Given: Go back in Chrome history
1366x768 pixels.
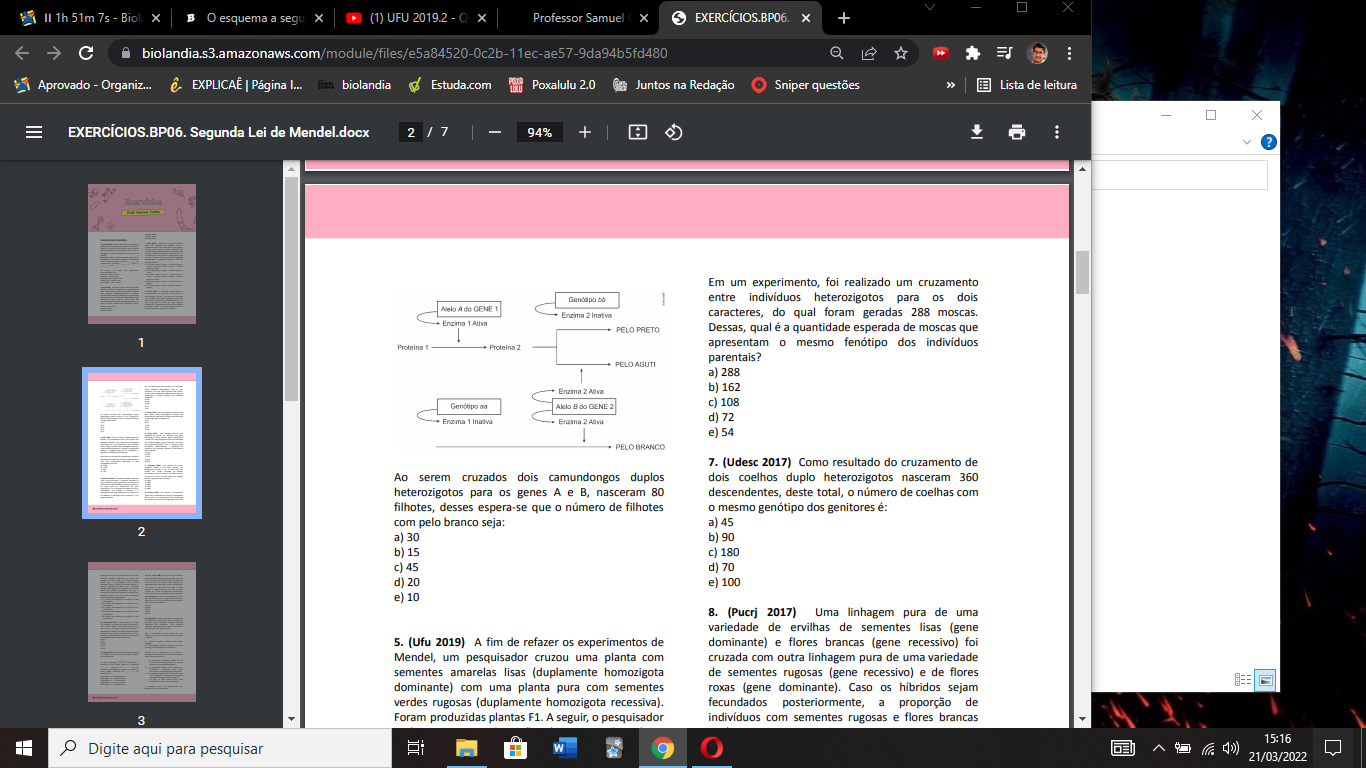Looking at the screenshot, I should pos(22,53).
